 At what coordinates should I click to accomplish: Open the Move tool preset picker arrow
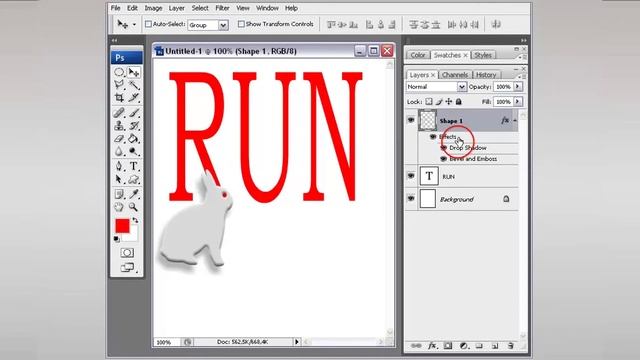[x=134, y=25]
